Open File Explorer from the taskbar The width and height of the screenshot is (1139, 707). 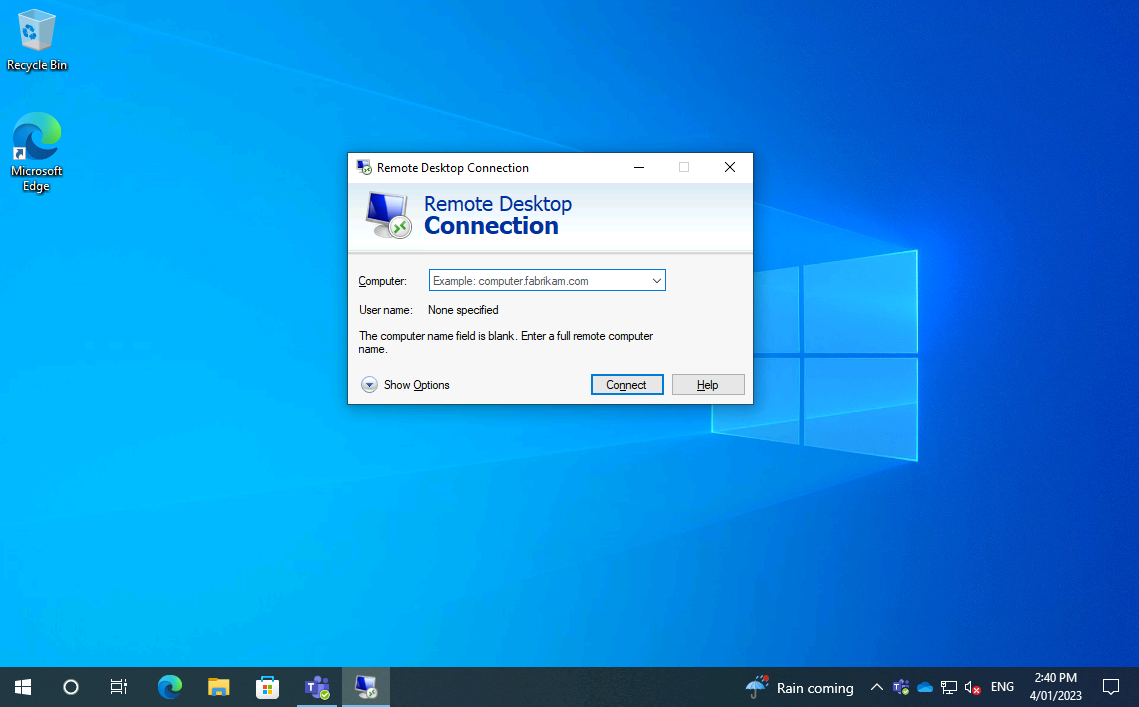pyautogui.click(x=218, y=687)
